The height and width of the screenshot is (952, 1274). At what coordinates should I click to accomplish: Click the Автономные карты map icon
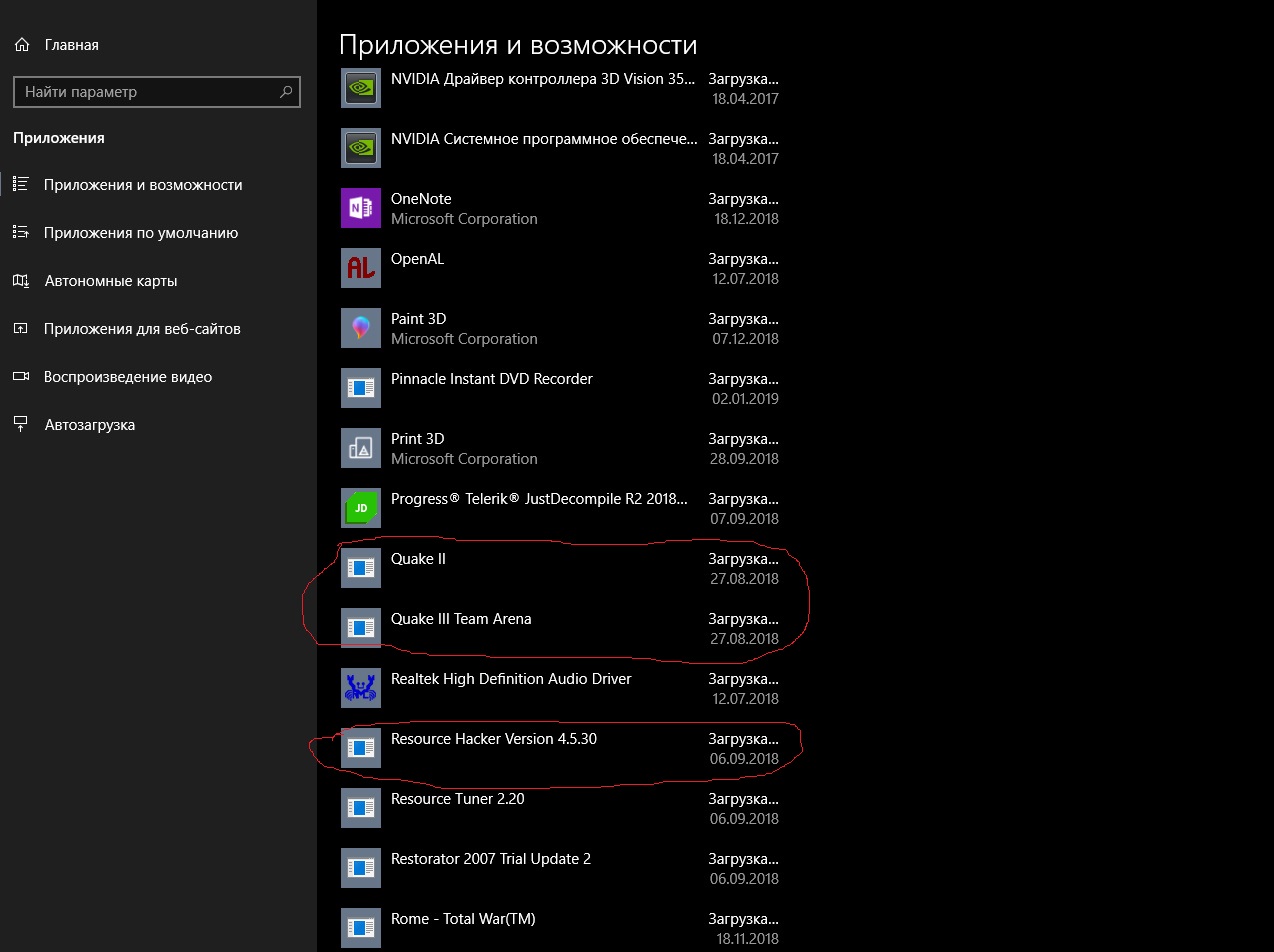point(21,281)
